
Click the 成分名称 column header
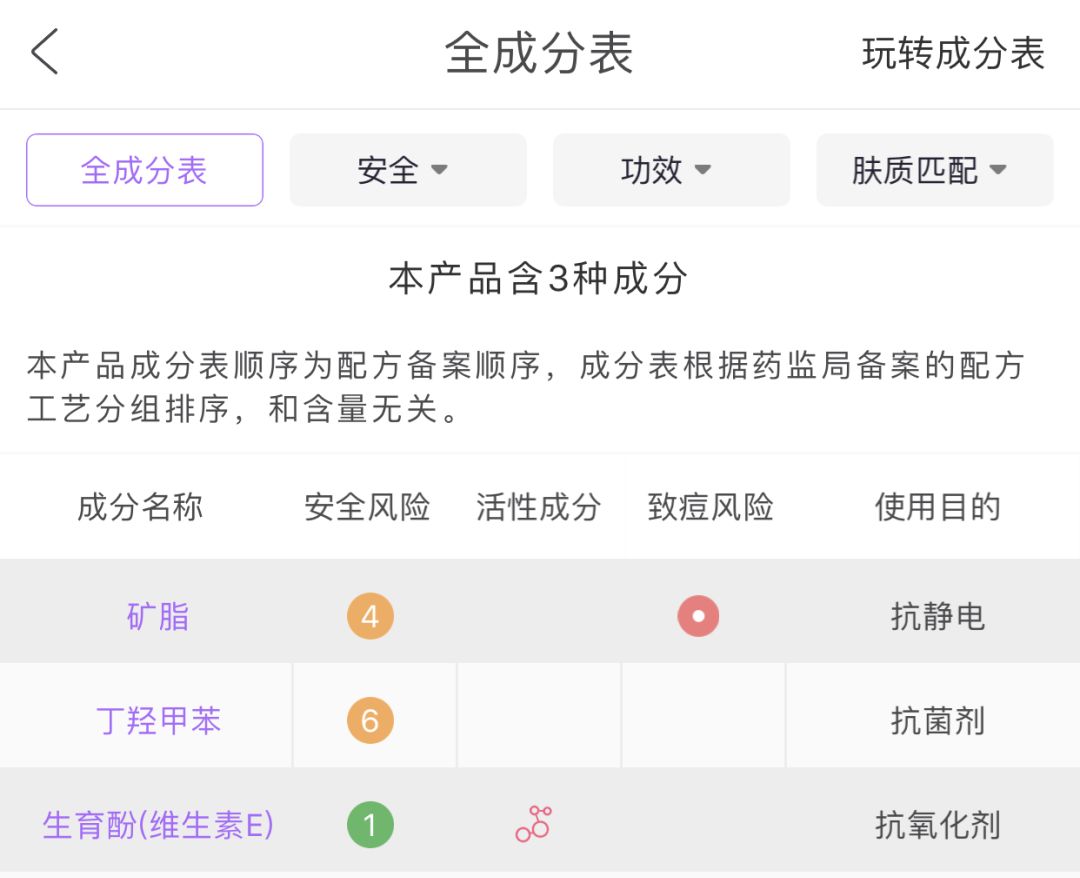click(141, 507)
